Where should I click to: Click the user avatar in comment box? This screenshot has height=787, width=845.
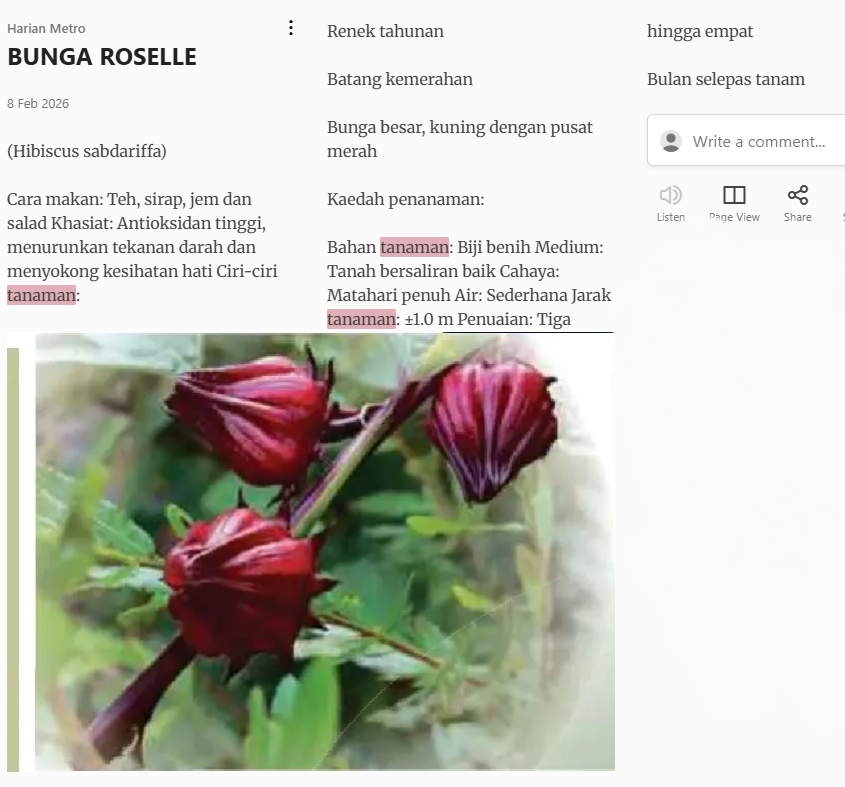(671, 141)
